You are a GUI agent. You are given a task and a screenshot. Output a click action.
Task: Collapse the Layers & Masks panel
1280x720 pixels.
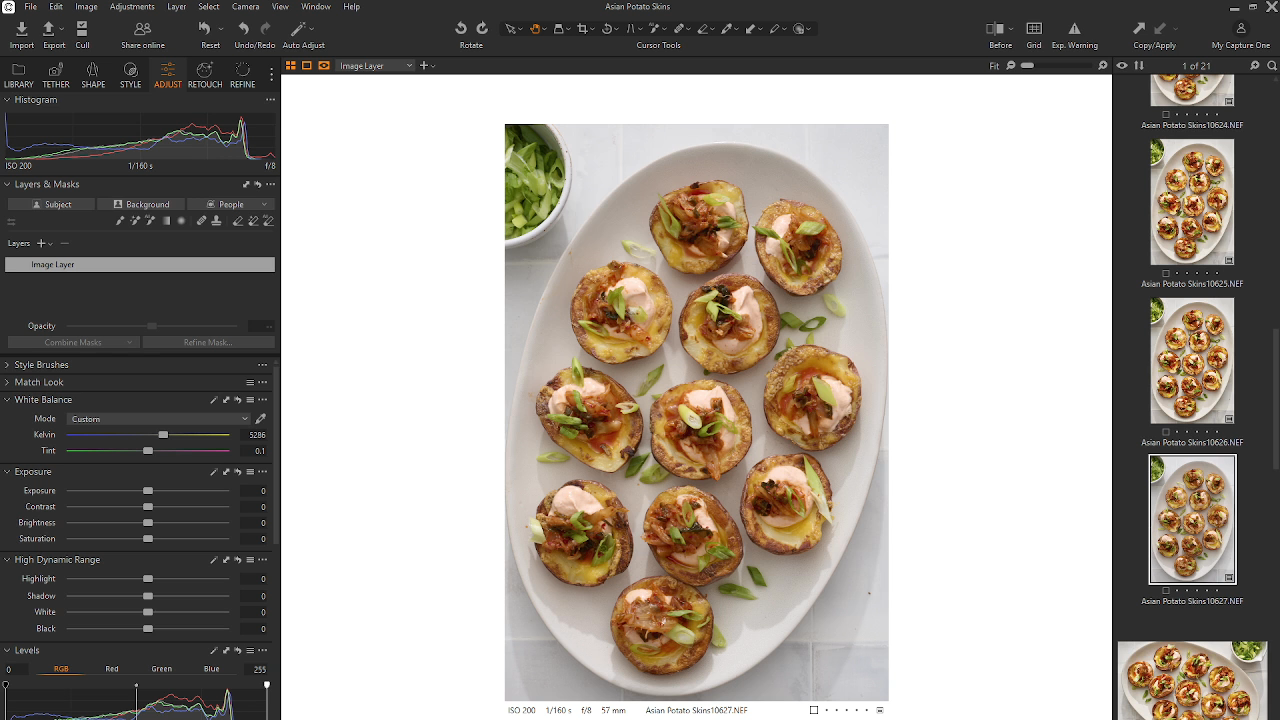7,184
